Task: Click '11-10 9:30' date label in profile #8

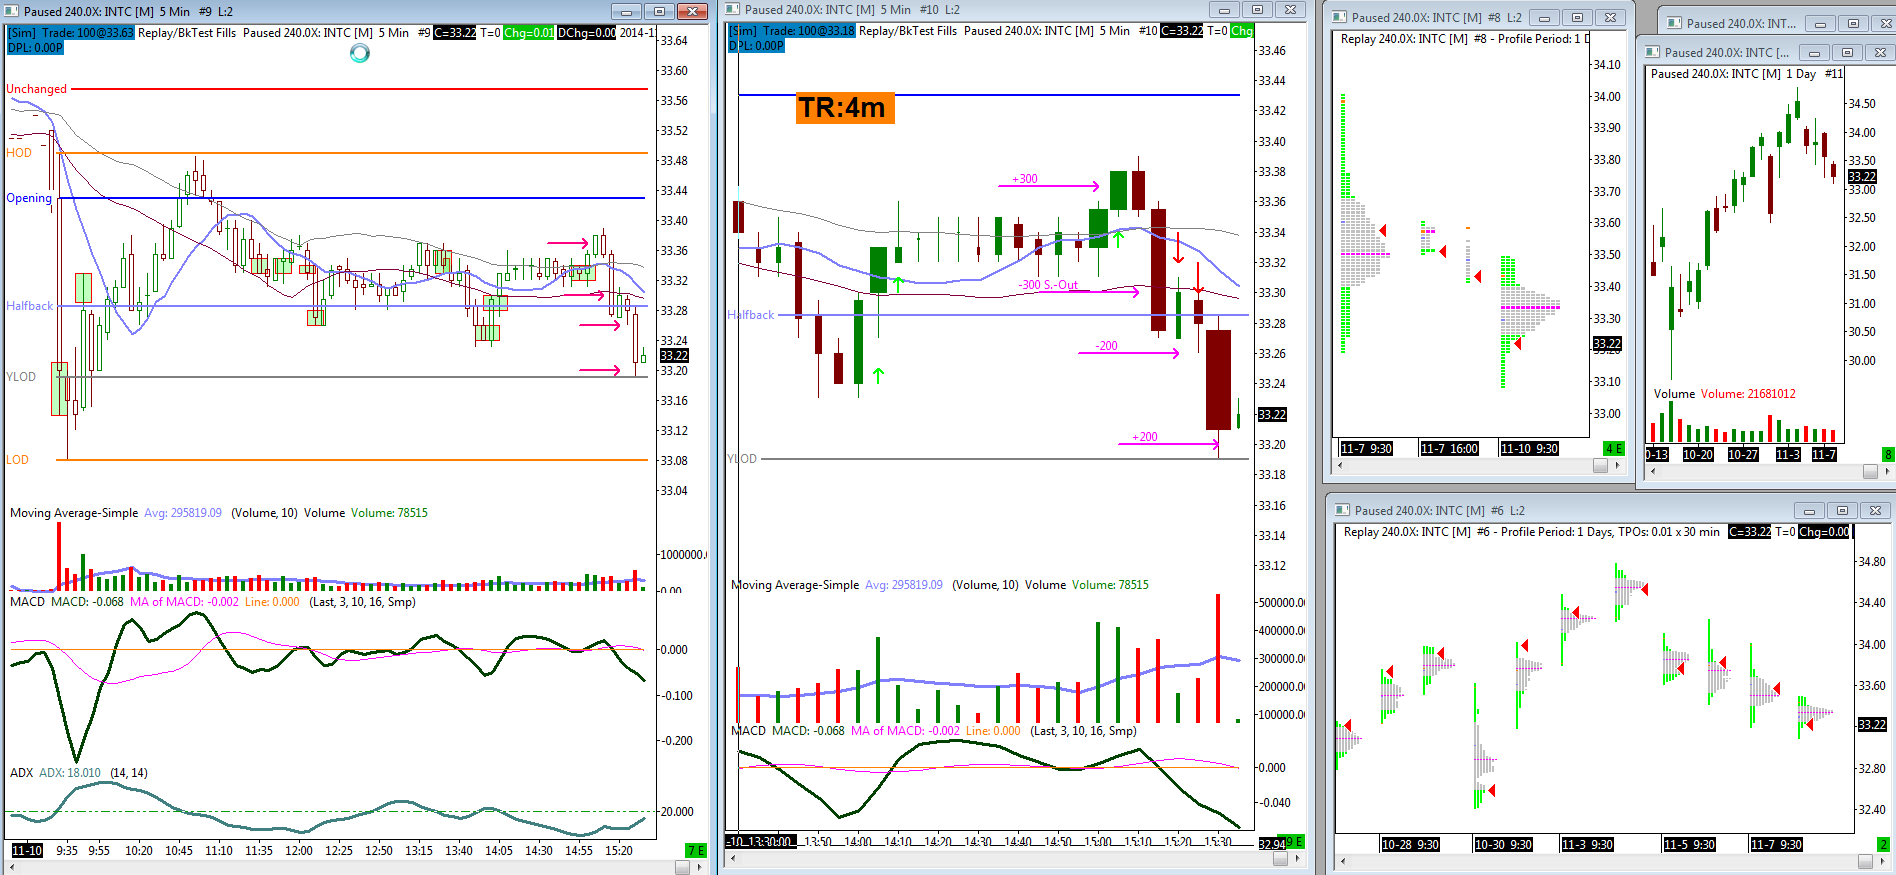Action: [x=1529, y=448]
